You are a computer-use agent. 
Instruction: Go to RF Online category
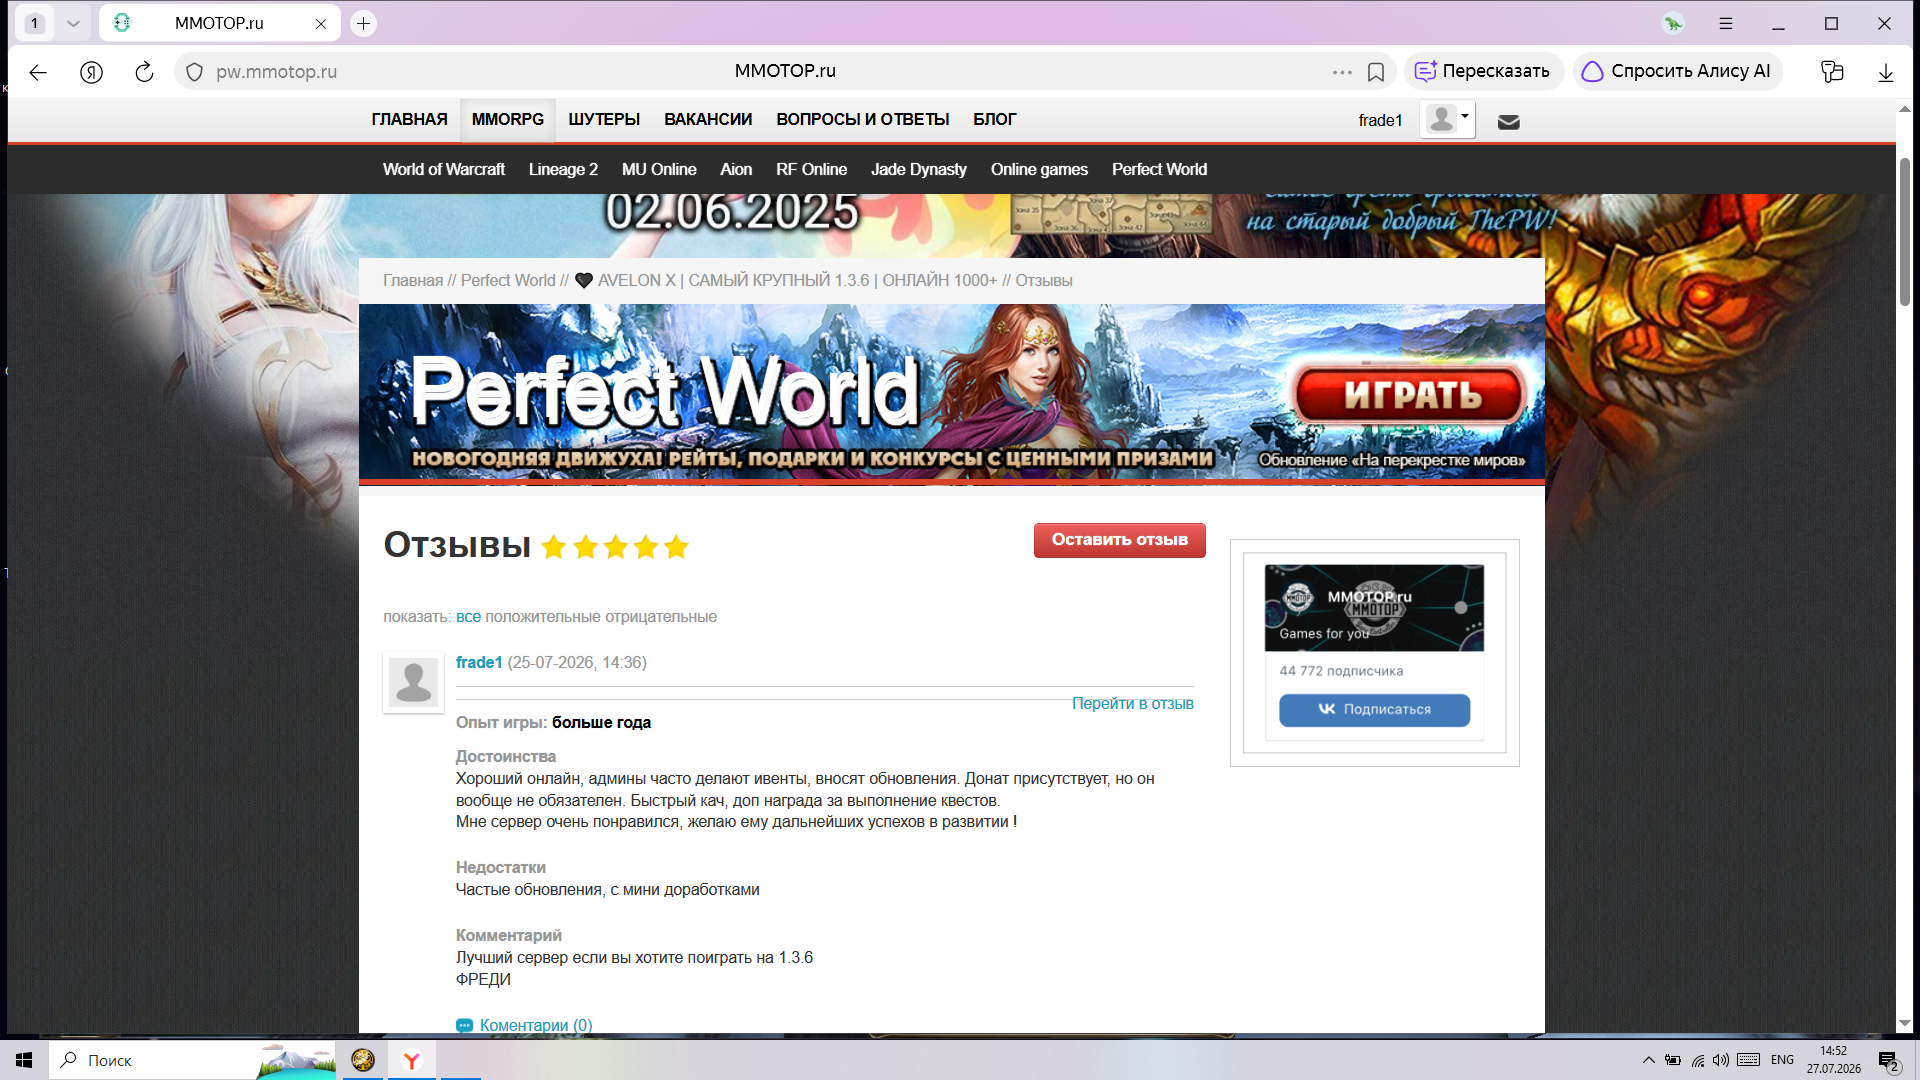[811, 170]
